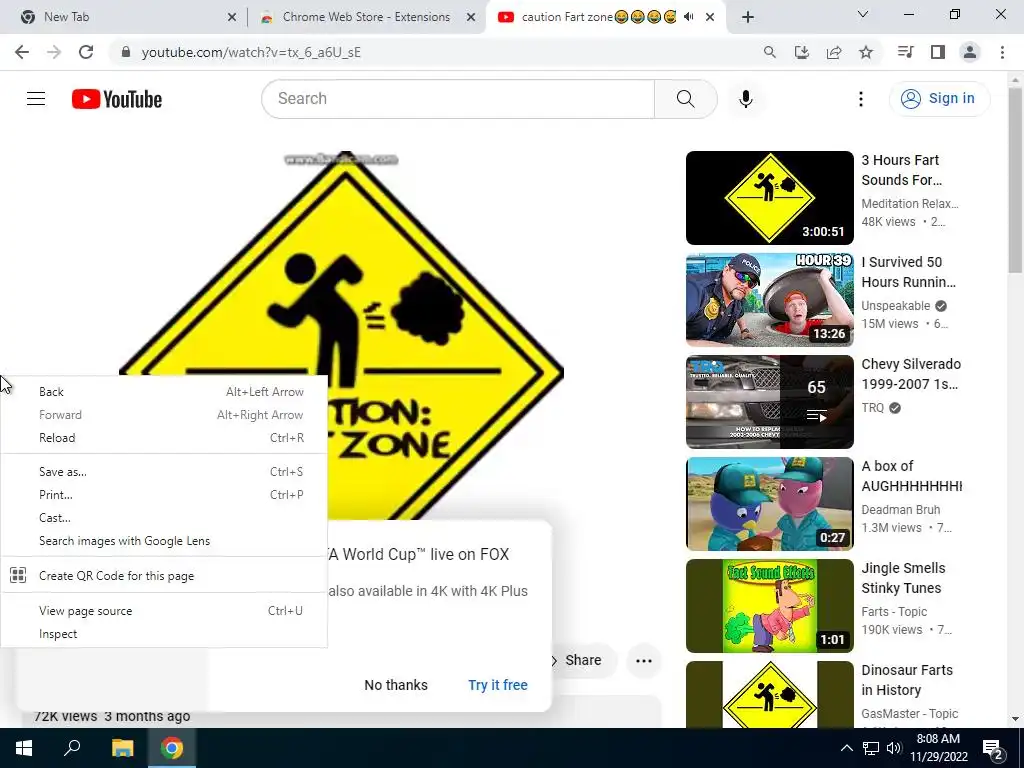Select Search images with Google Lens
Viewport: 1024px width, 768px height.
pos(164,541)
